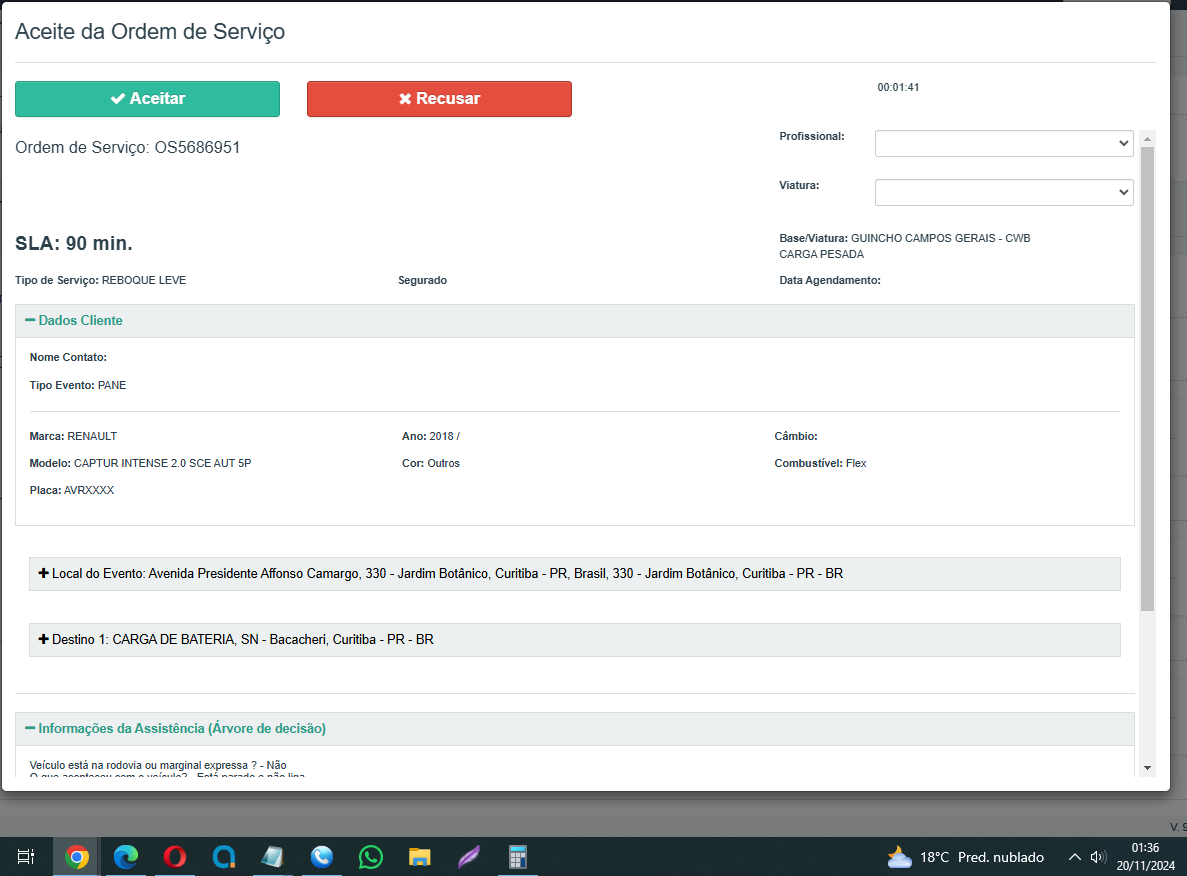The width and height of the screenshot is (1187, 876).
Task: Open the notepad-style app in taskbar
Action: point(272,857)
